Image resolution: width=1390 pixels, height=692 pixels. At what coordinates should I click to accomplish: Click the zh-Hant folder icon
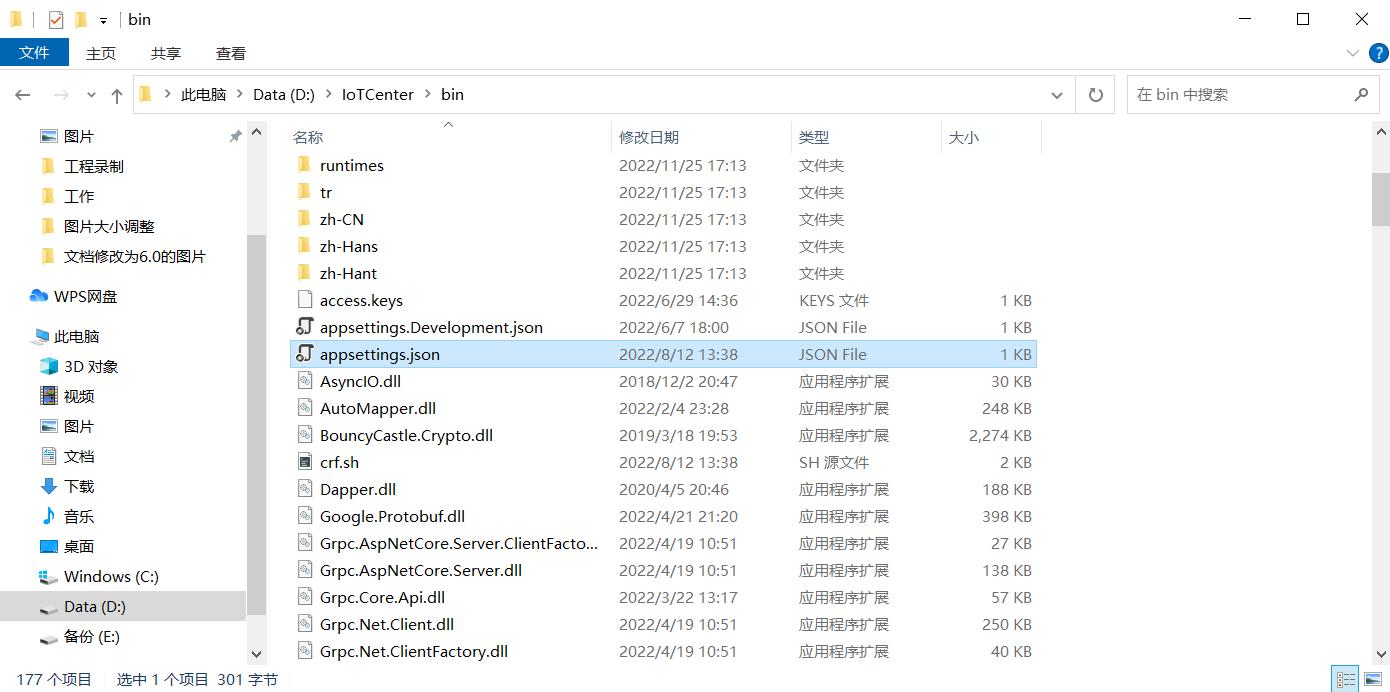(305, 272)
